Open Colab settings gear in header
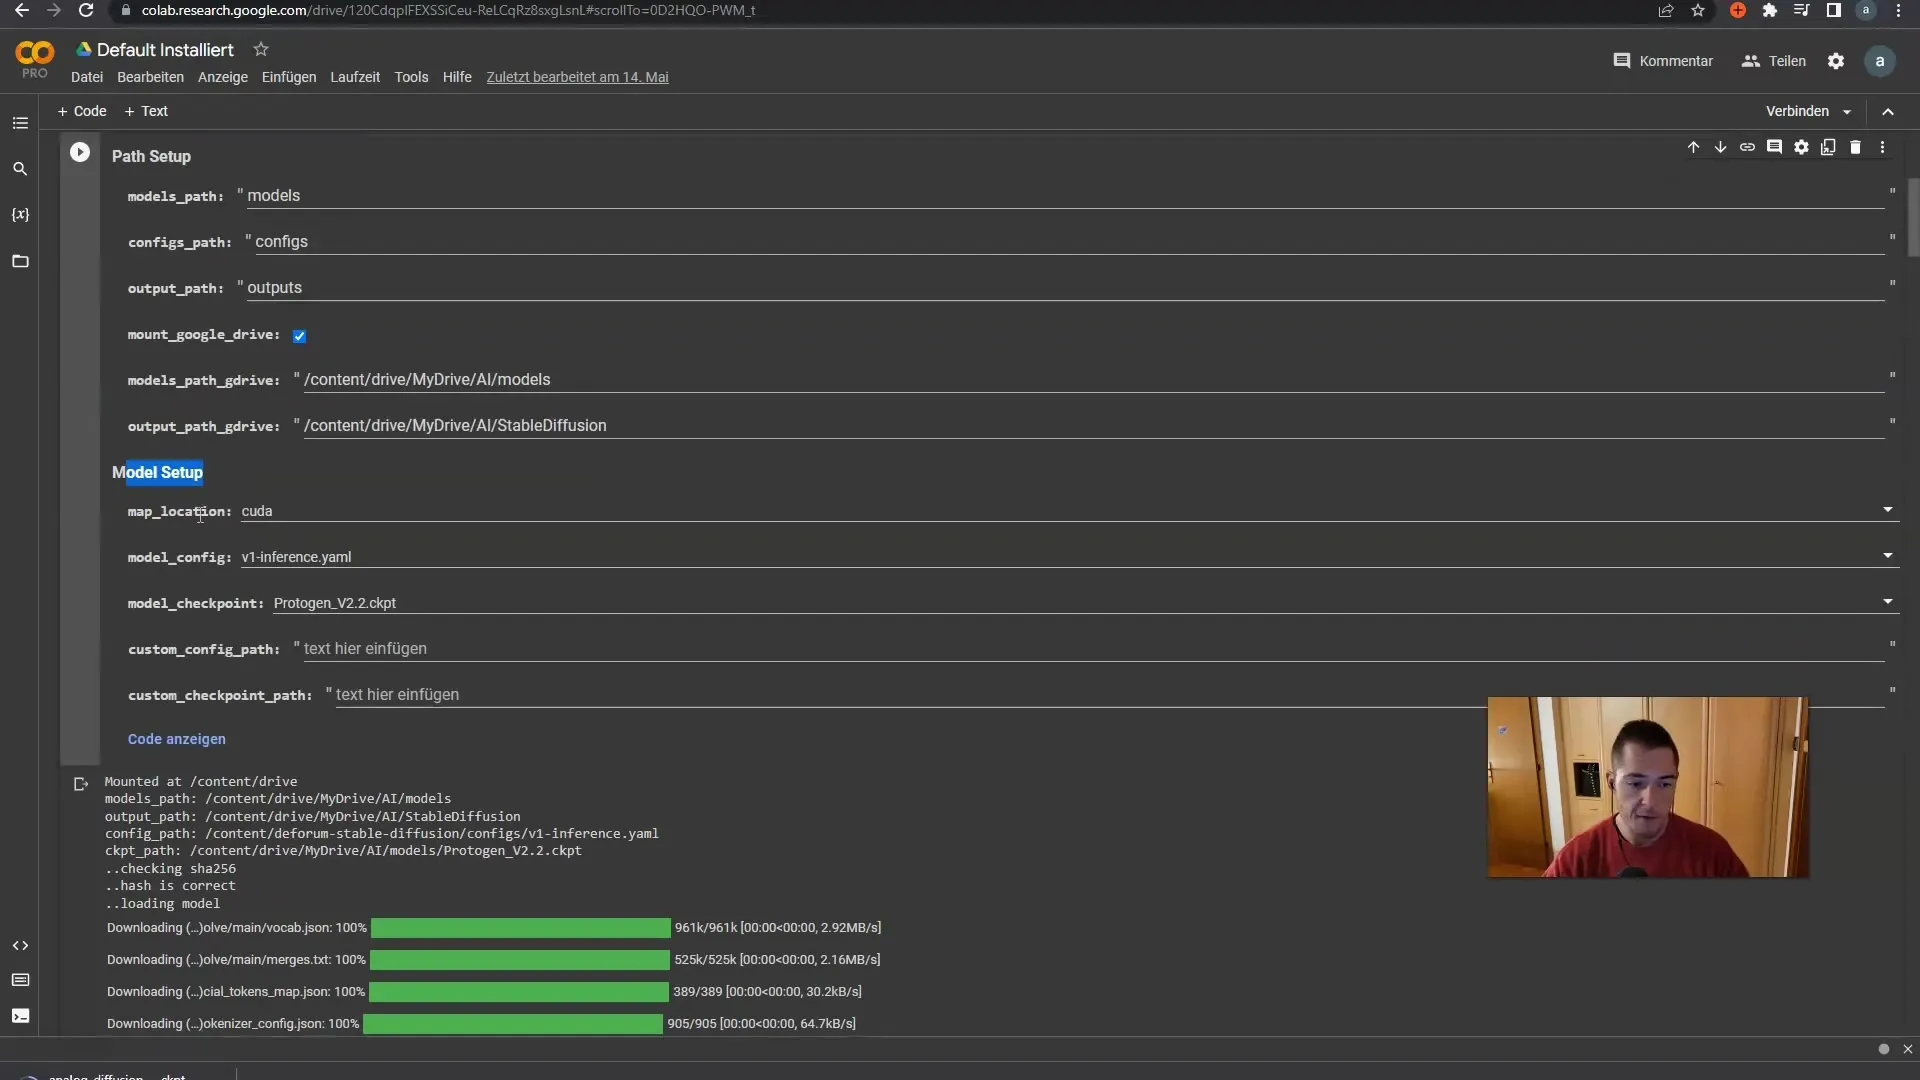1920x1080 pixels. click(1836, 61)
